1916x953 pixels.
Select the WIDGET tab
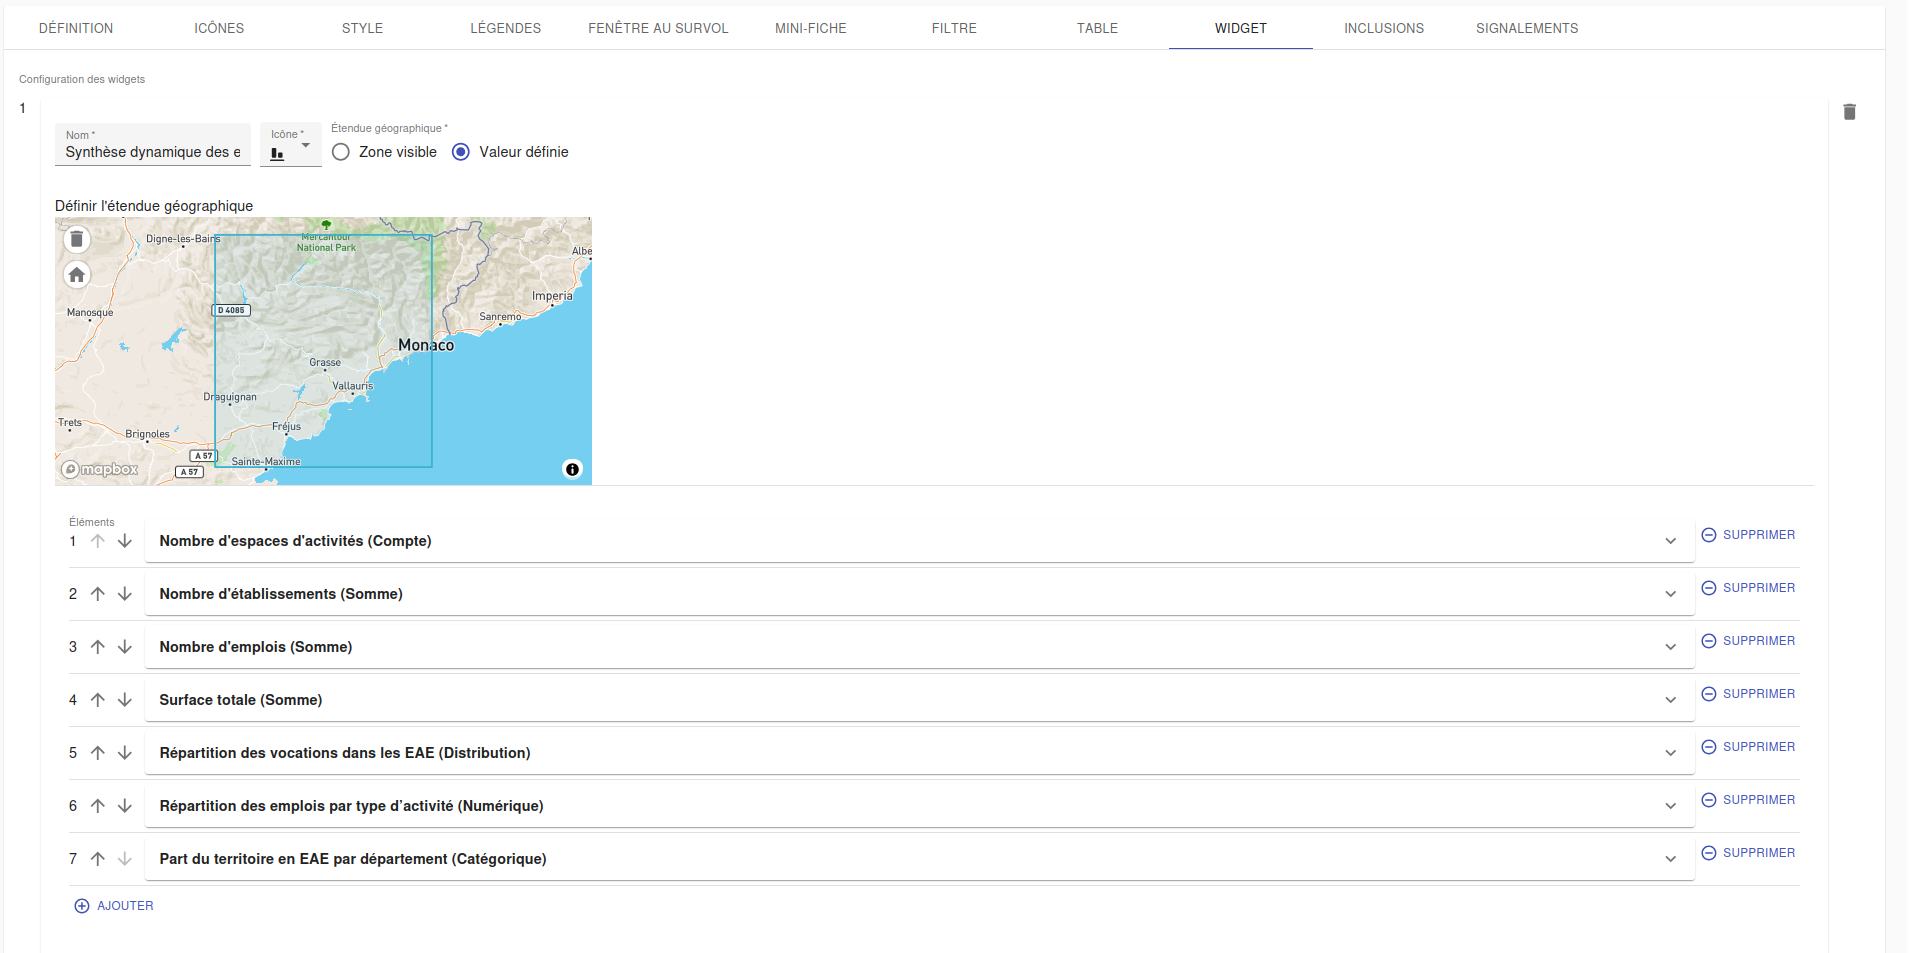(1241, 28)
